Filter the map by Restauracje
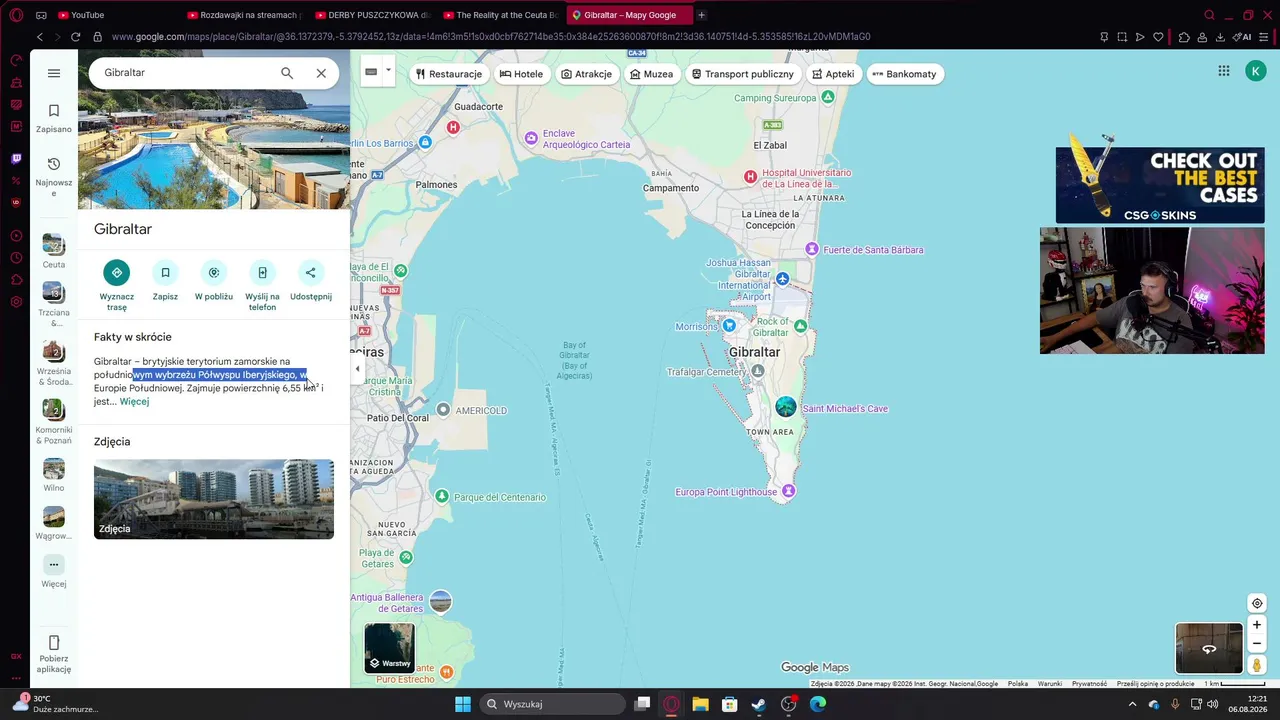The width and height of the screenshot is (1280, 720). coord(449,74)
